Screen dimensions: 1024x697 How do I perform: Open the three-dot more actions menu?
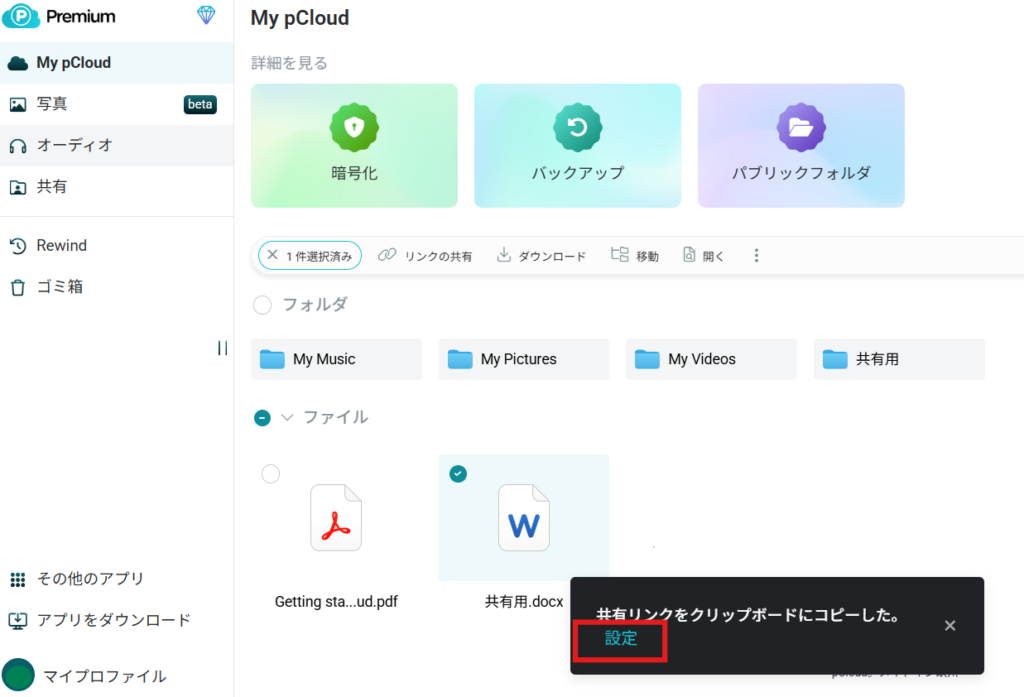point(756,256)
